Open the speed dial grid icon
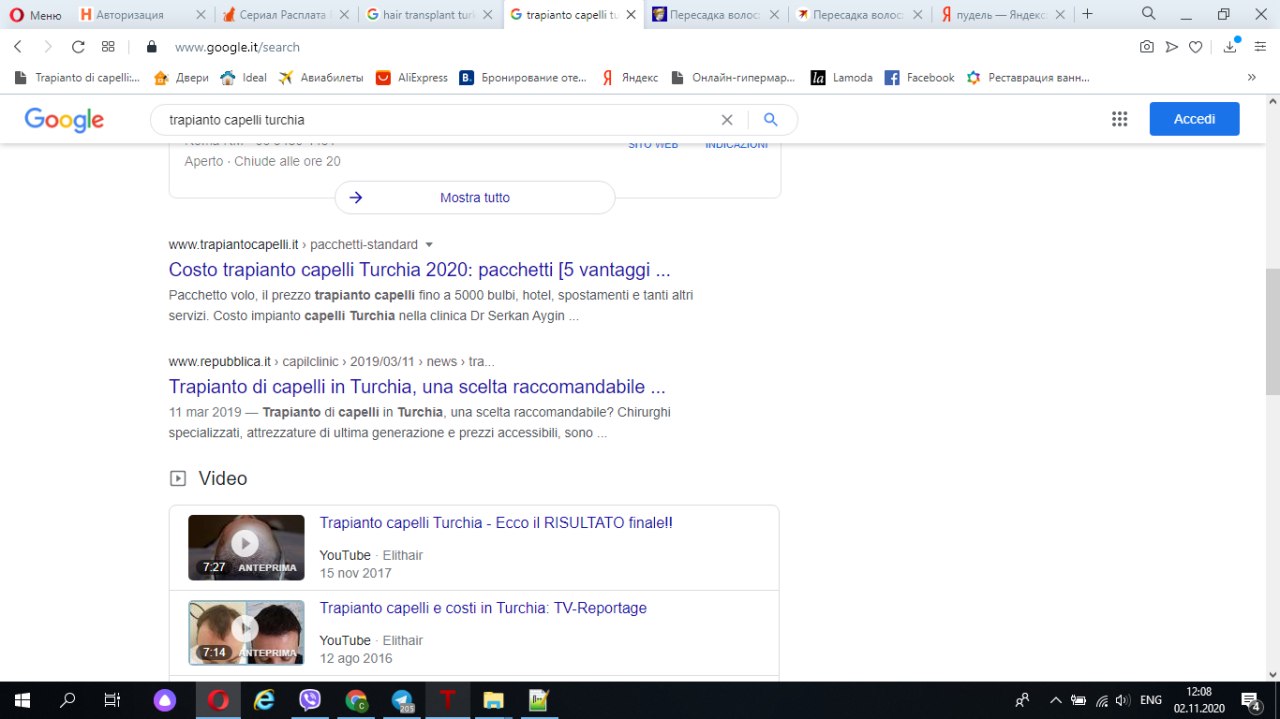The height and width of the screenshot is (719, 1280). pos(108,47)
